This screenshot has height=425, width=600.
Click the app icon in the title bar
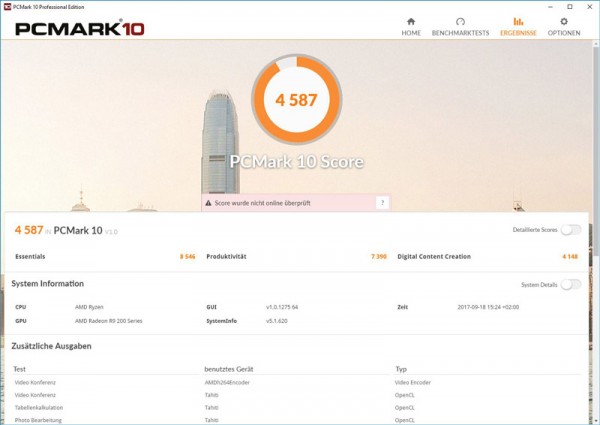(7, 5)
